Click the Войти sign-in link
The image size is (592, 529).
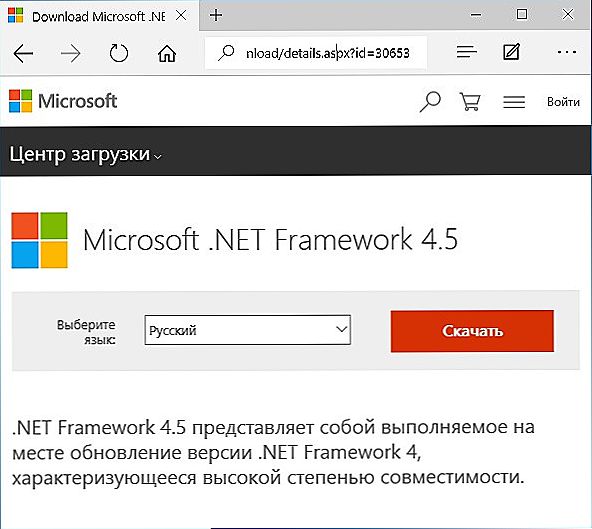563,102
